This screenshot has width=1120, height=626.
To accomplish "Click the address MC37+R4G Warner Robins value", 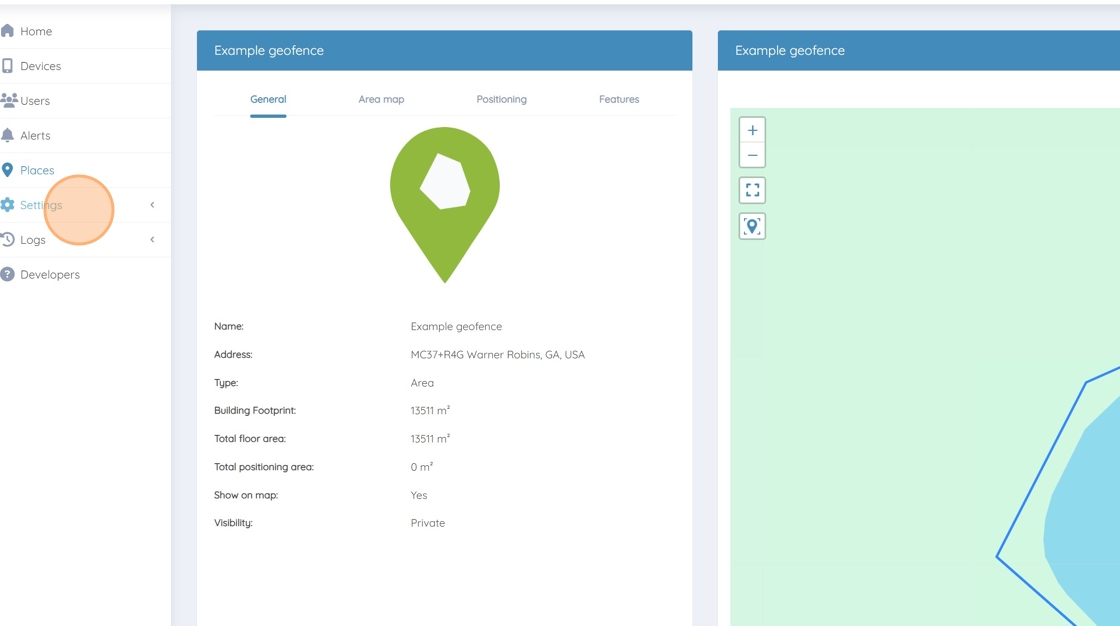I will click(x=497, y=354).
